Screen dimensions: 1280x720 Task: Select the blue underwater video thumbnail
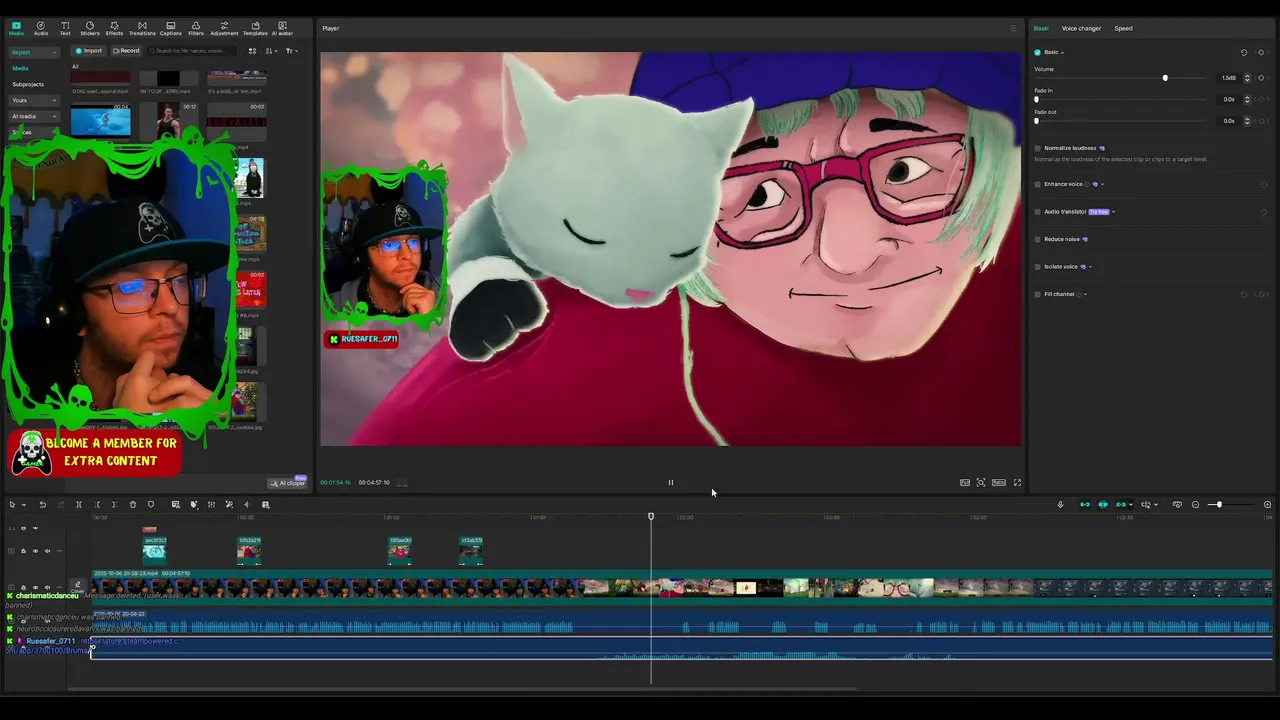point(101,120)
